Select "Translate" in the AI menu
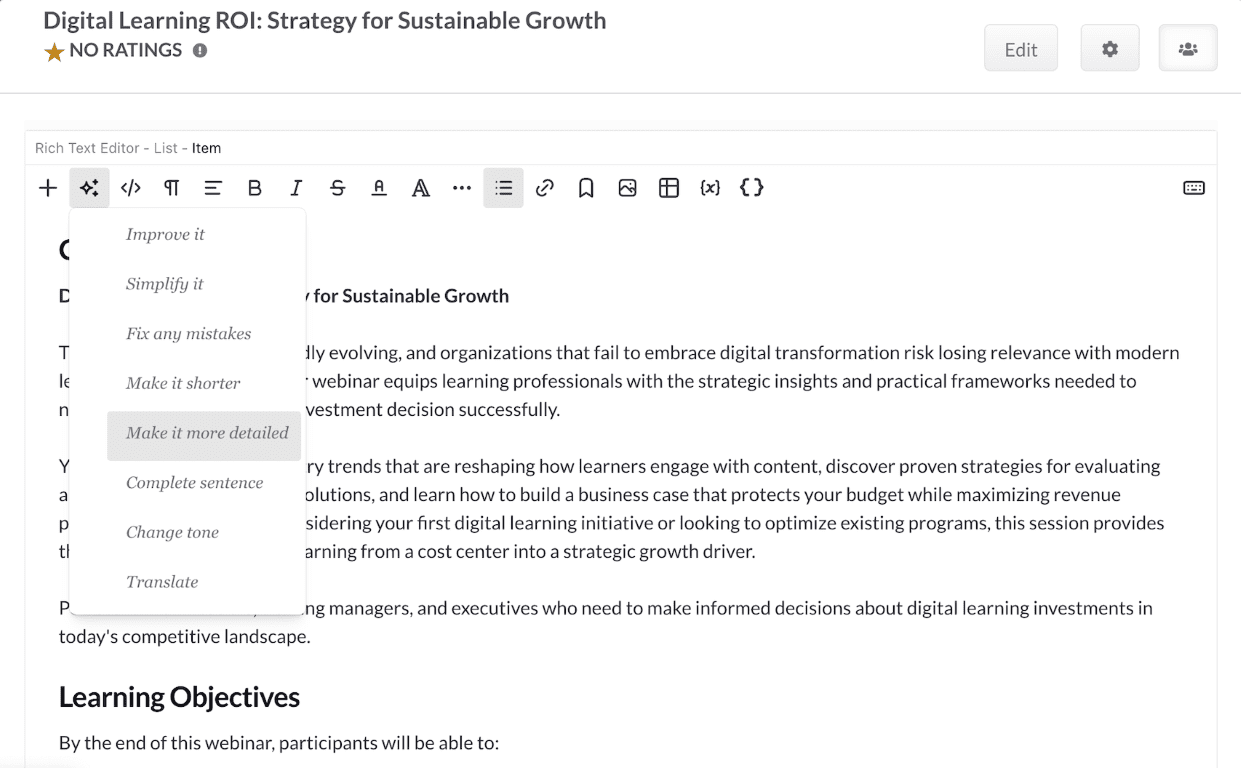1241x768 pixels. pos(162,582)
